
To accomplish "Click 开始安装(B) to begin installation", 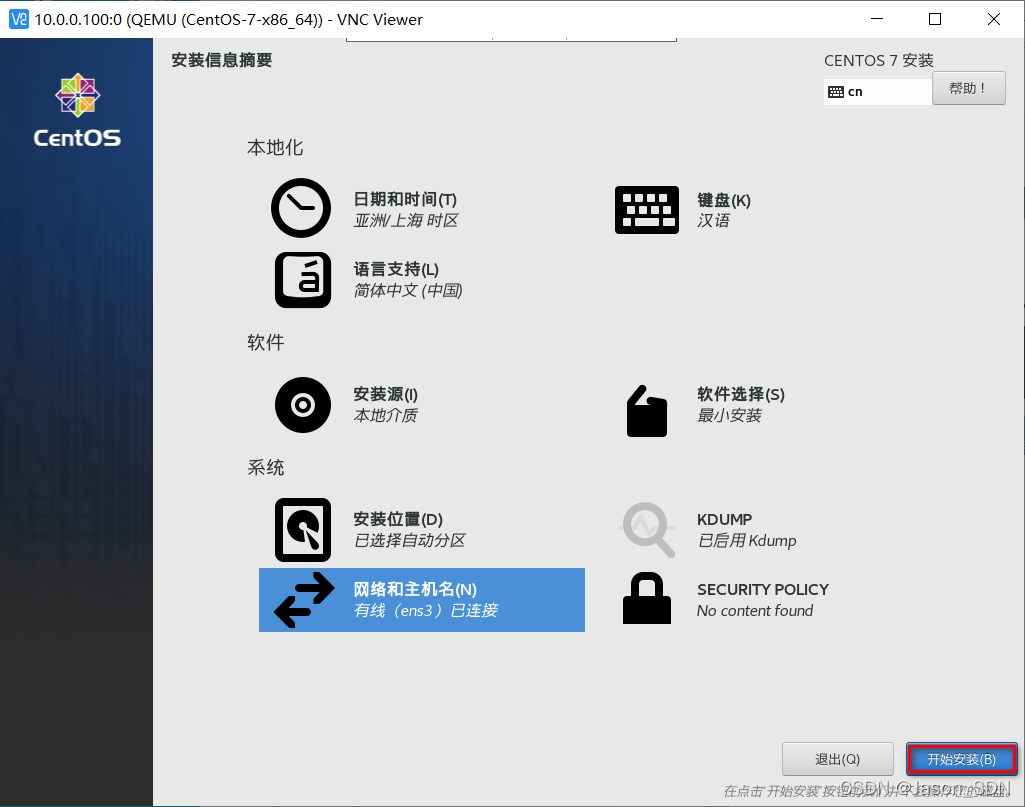I will tap(961, 759).
